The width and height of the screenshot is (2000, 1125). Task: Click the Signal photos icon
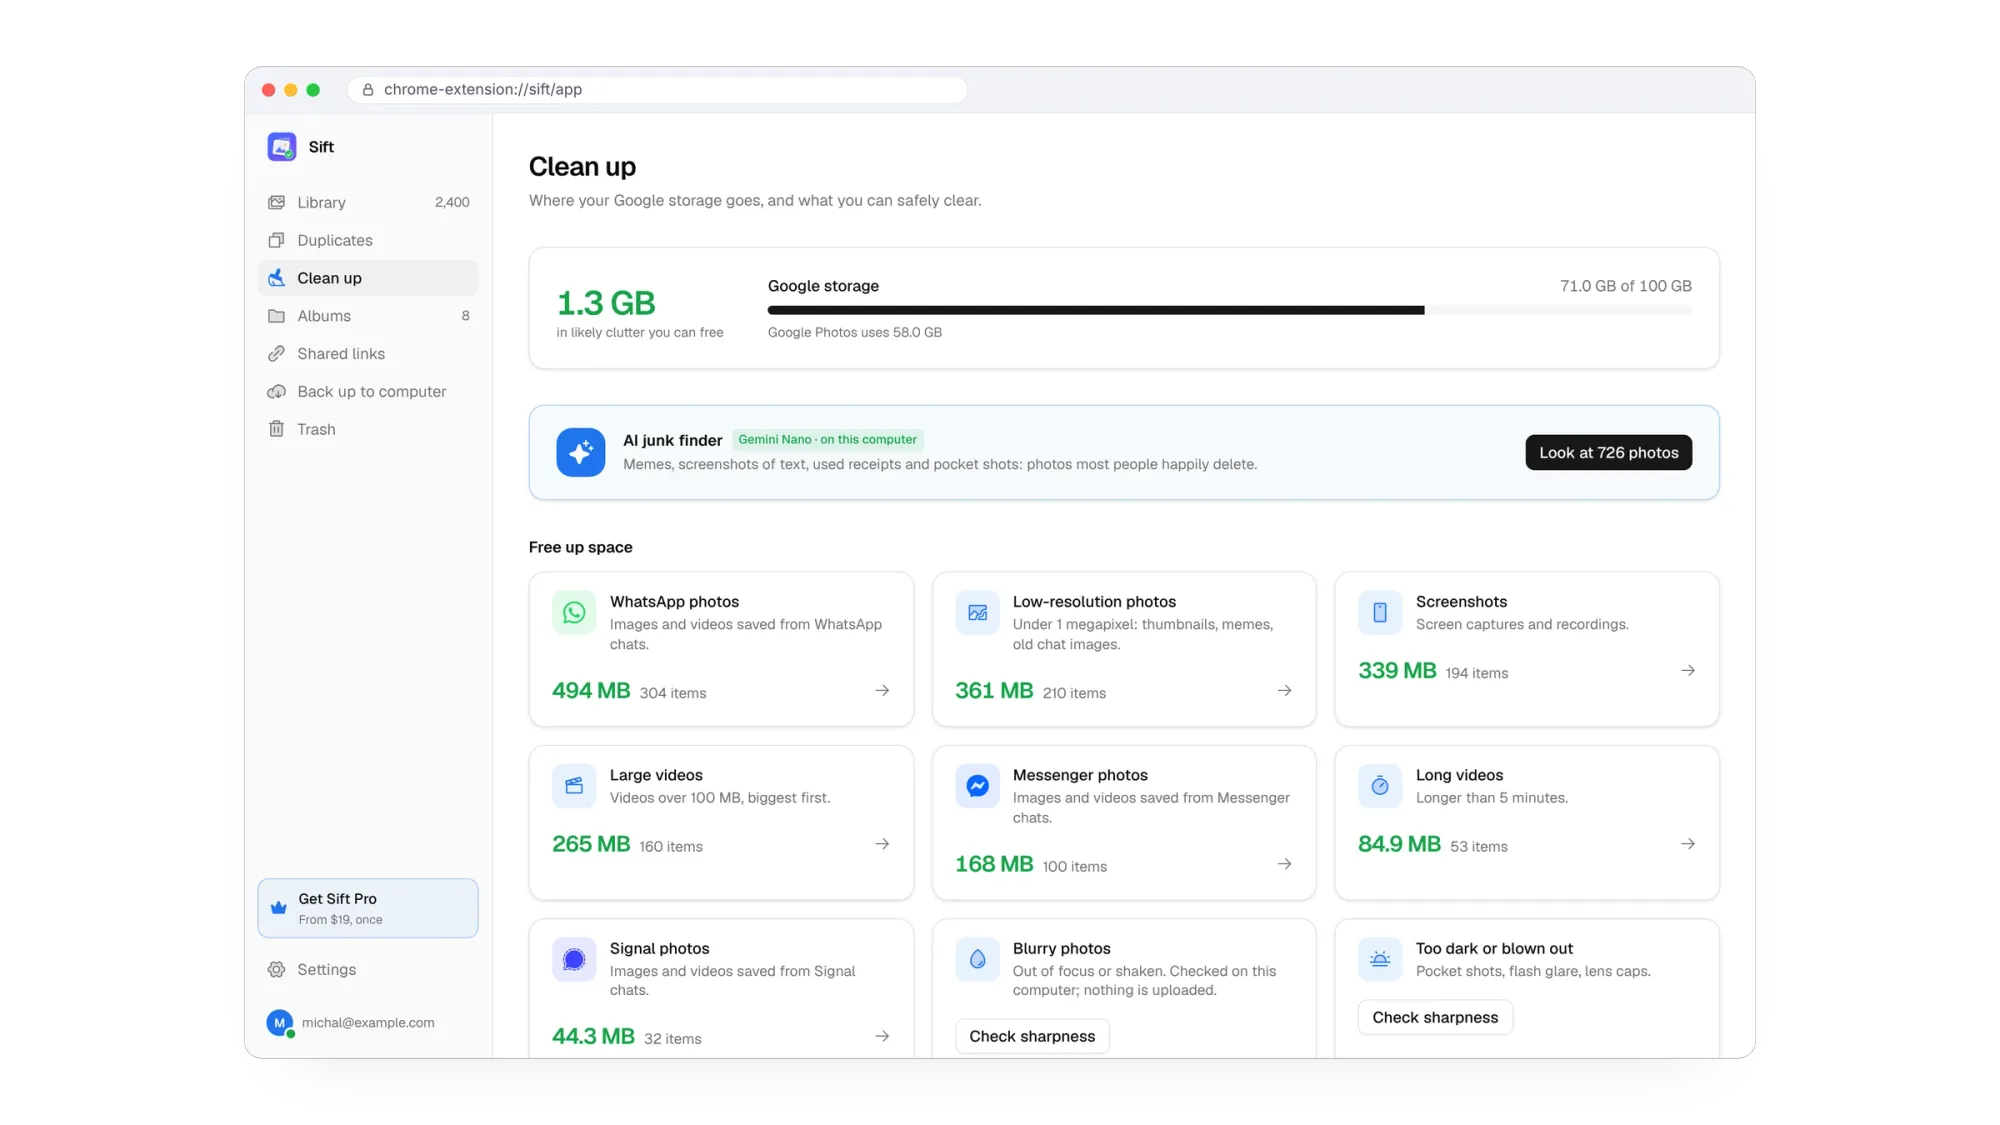(x=574, y=960)
